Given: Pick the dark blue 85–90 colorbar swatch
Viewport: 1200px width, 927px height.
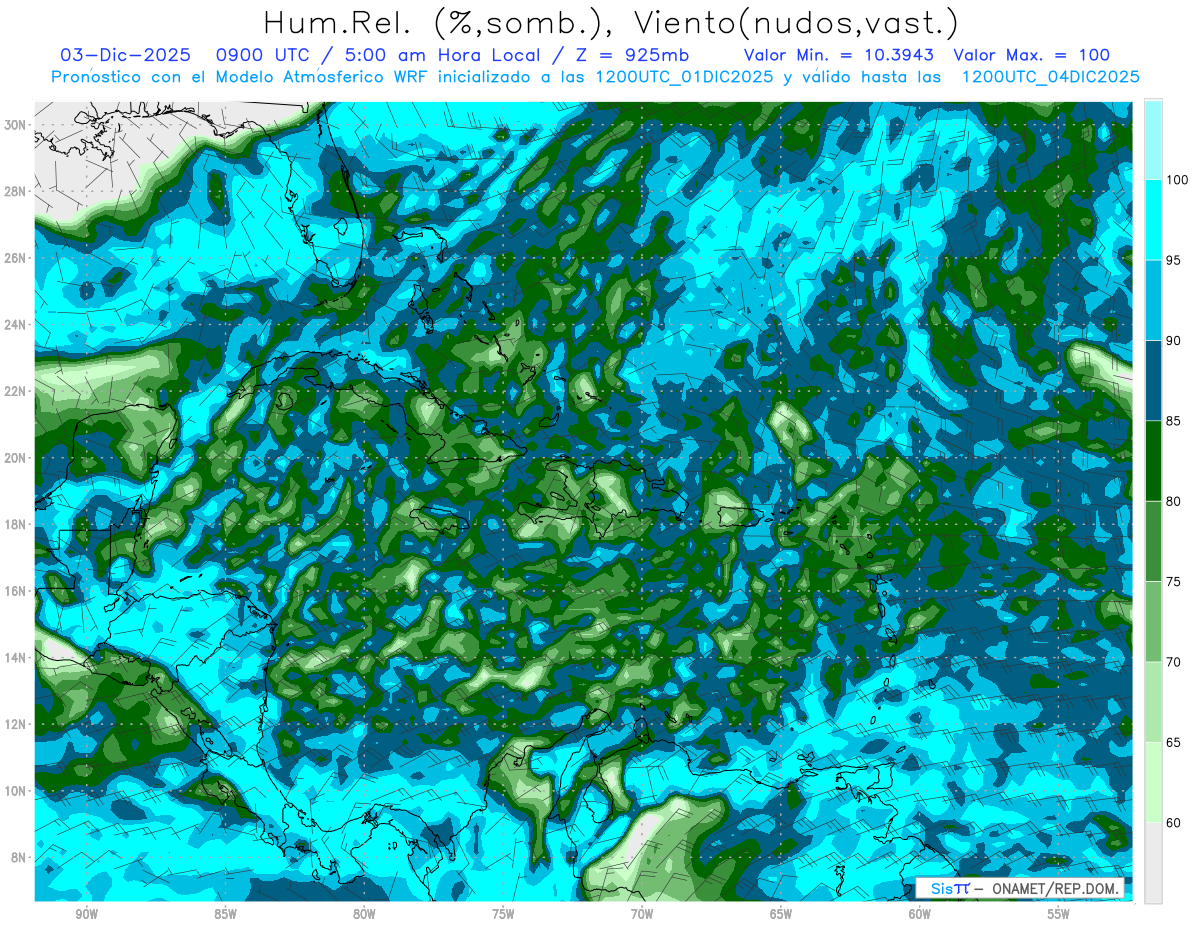Looking at the screenshot, I should point(1153,381).
